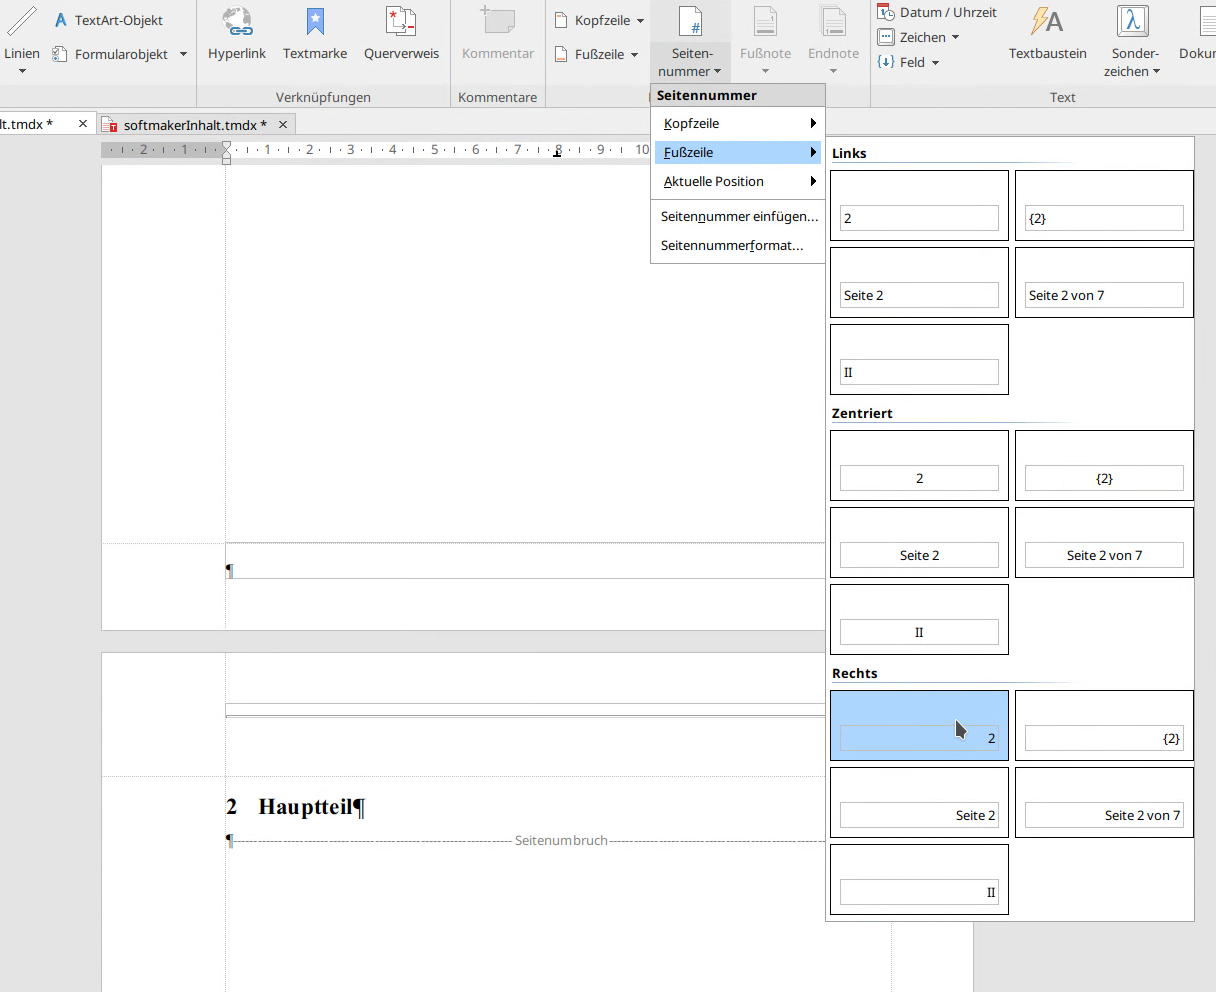Click the Textbaustein icon

(x=1047, y=22)
